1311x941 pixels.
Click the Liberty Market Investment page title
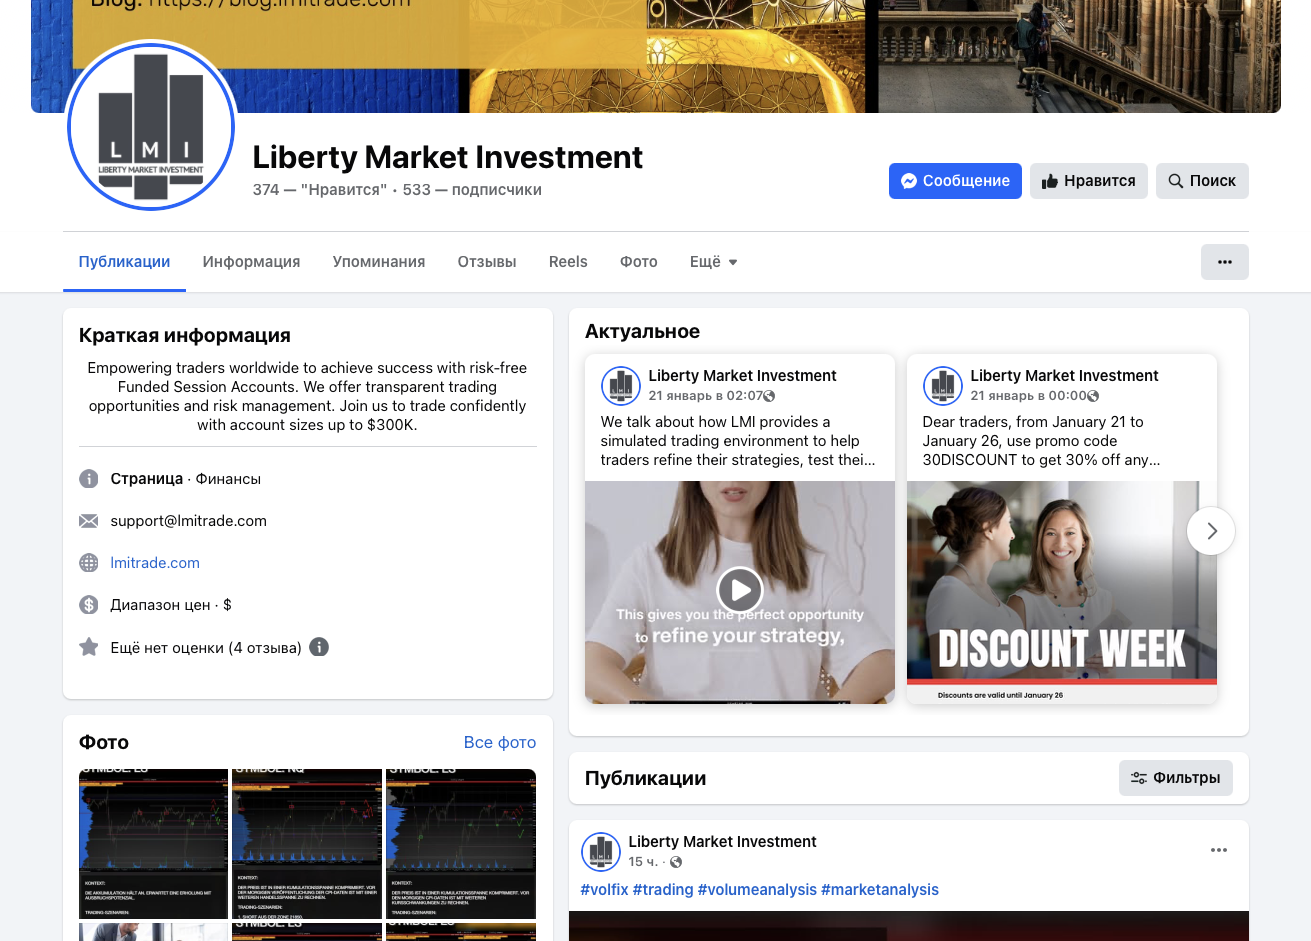click(x=447, y=157)
